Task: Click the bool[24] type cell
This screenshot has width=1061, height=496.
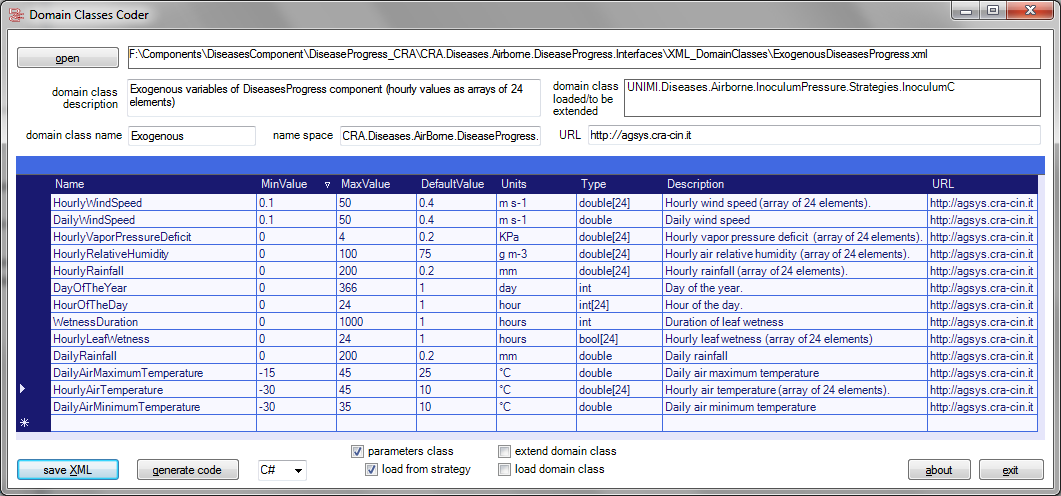Action: [x=619, y=338]
